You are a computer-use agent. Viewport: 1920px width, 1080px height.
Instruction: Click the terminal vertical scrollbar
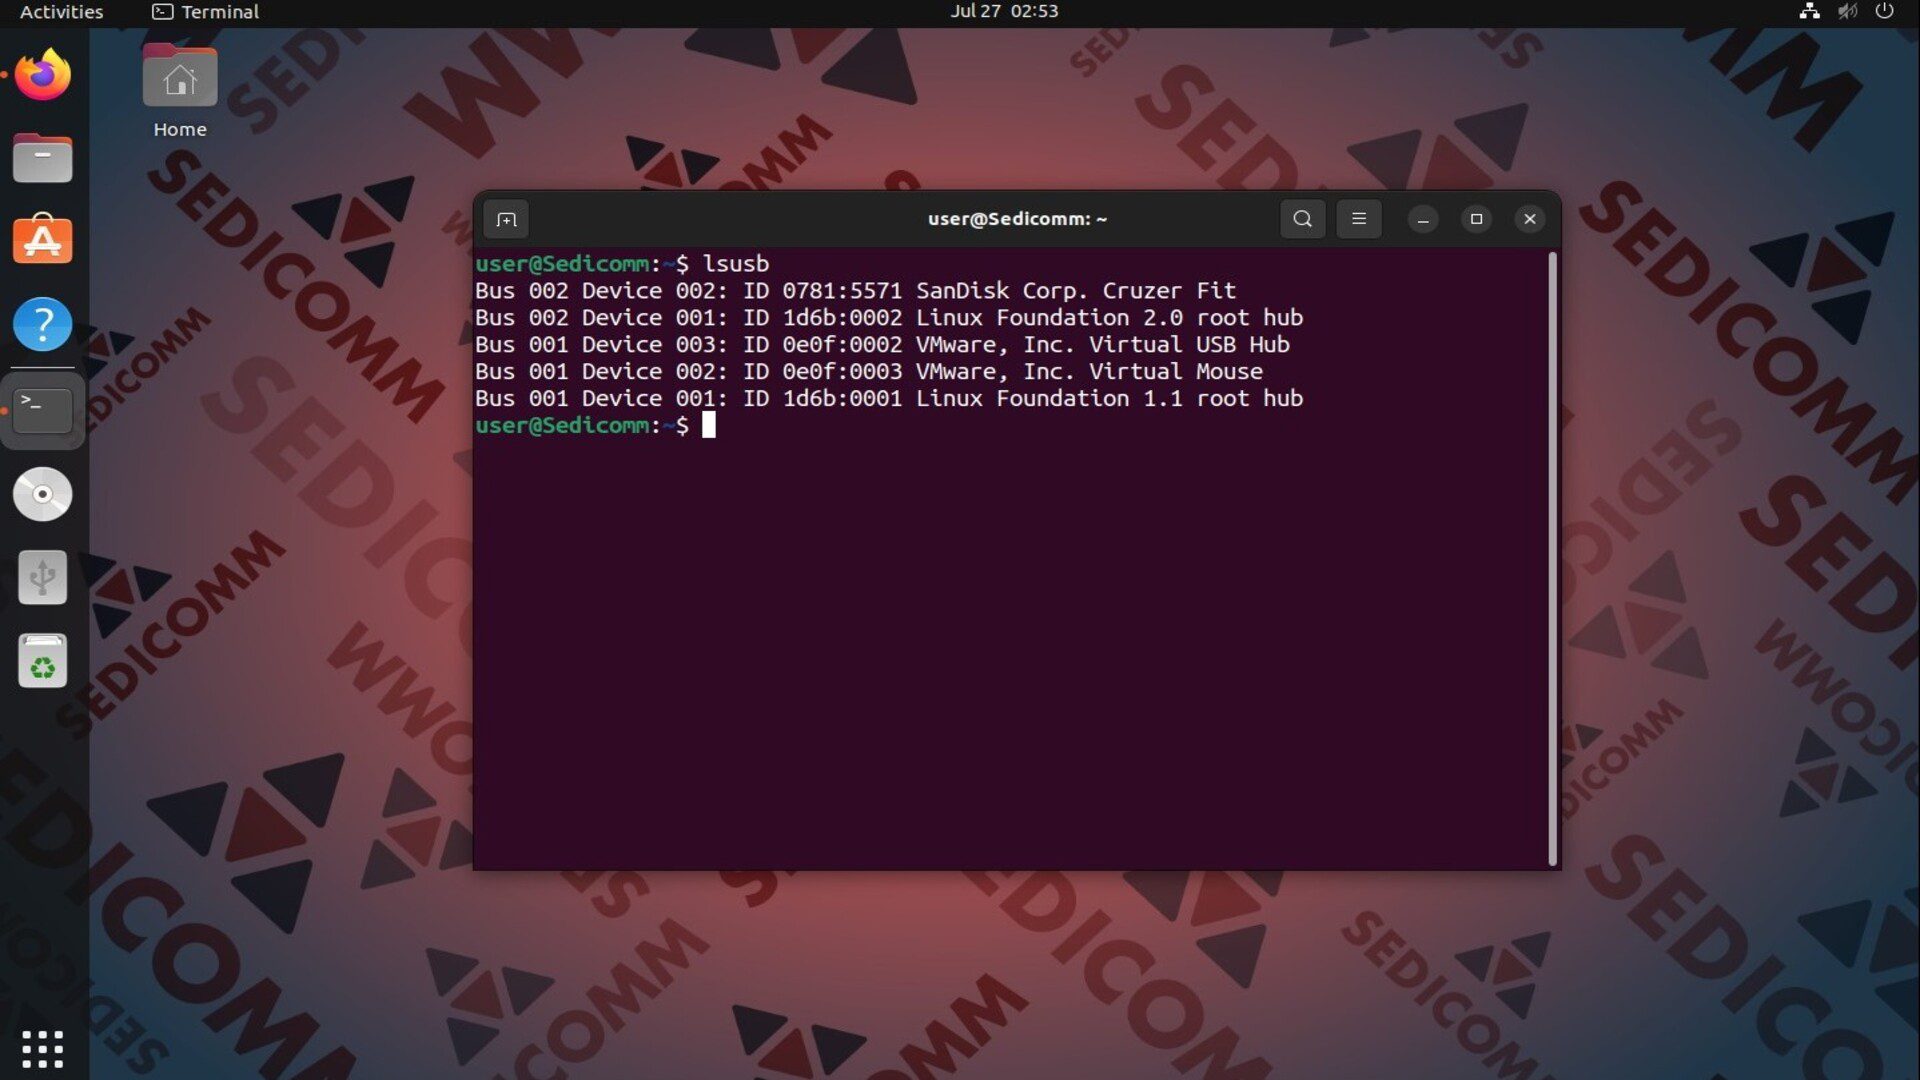[1552, 558]
